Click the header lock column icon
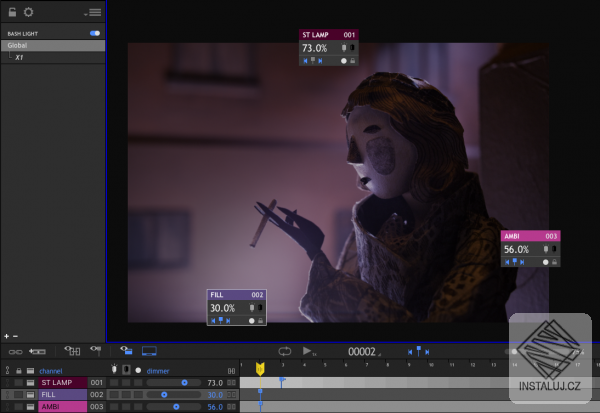This screenshot has height=413, width=600. point(19,371)
